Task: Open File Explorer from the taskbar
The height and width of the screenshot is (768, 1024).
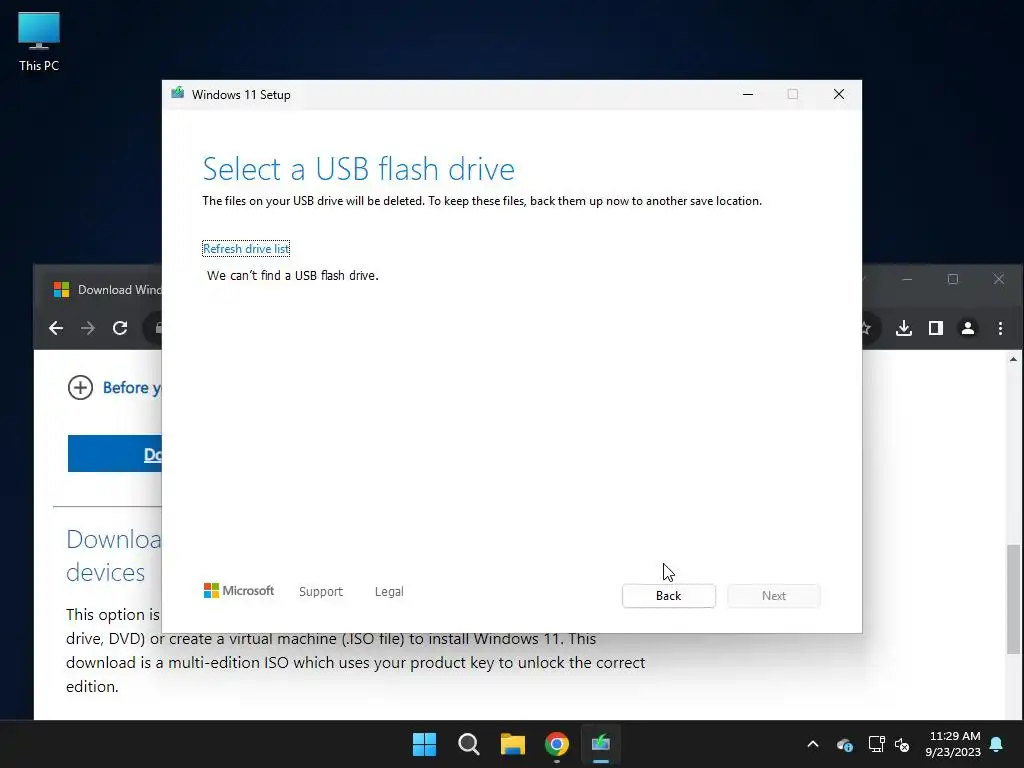Action: tap(513, 744)
